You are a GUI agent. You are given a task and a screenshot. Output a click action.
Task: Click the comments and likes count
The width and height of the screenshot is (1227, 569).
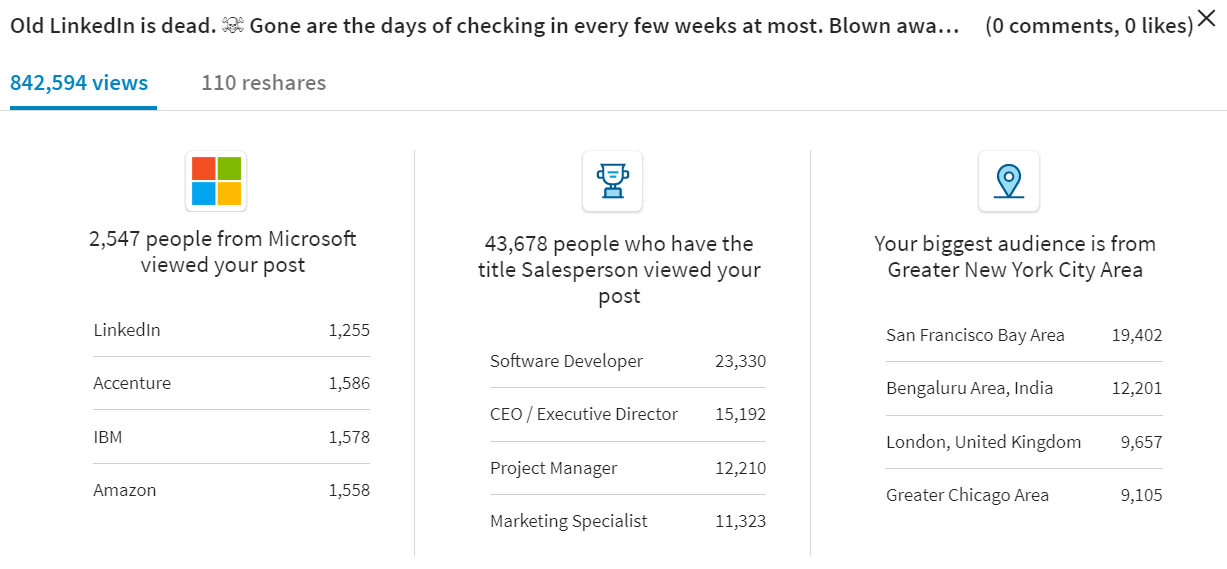[x=1088, y=26]
